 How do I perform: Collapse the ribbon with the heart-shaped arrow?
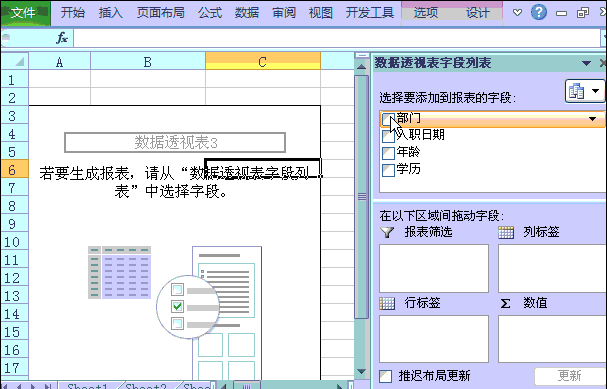pyautogui.click(x=517, y=13)
